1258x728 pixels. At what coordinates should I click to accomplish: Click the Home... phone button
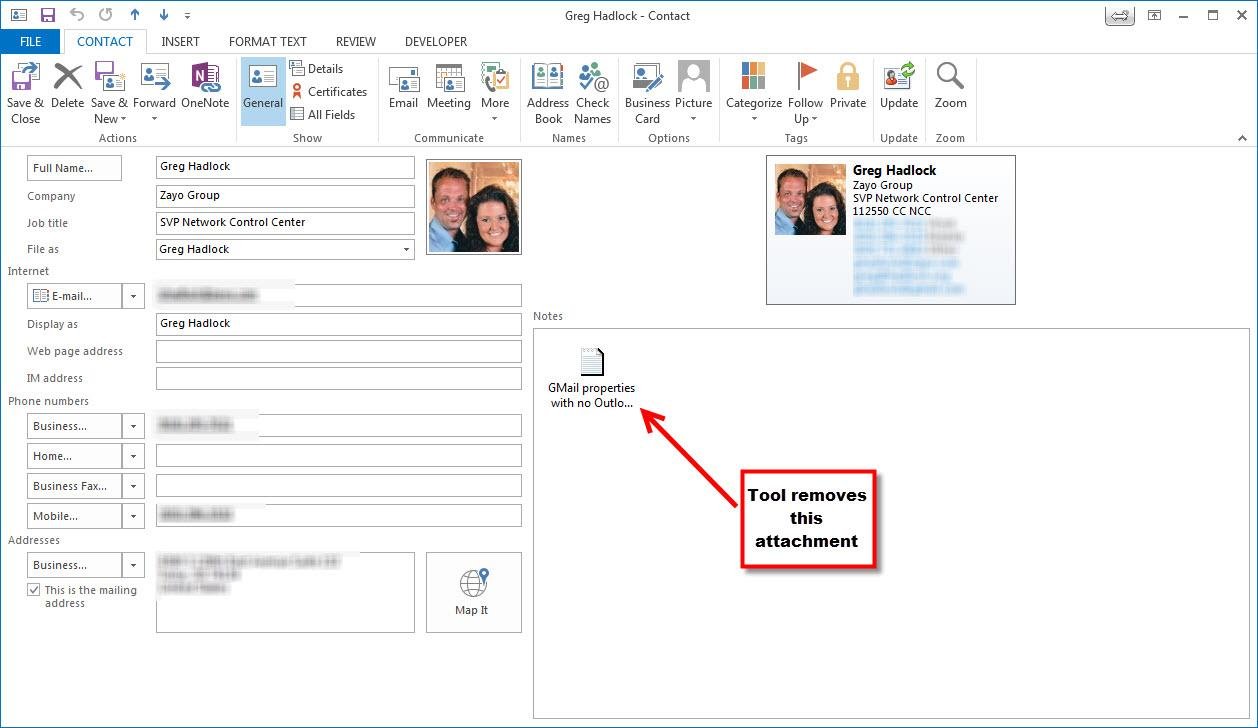(x=74, y=456)
